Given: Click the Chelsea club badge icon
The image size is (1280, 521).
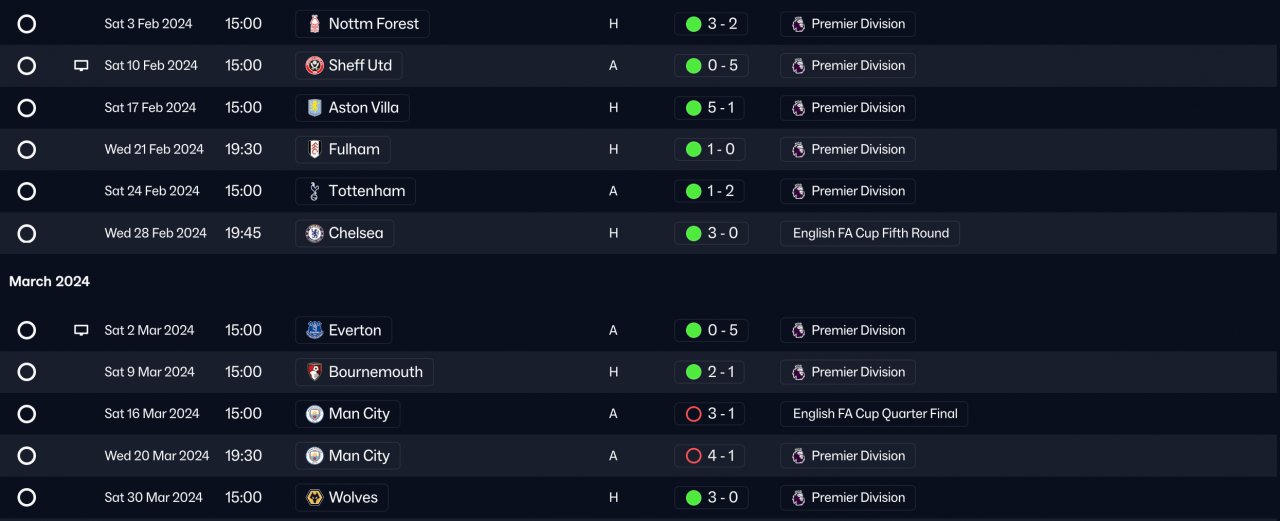Looking at the screenshot, I should point(315,233).
